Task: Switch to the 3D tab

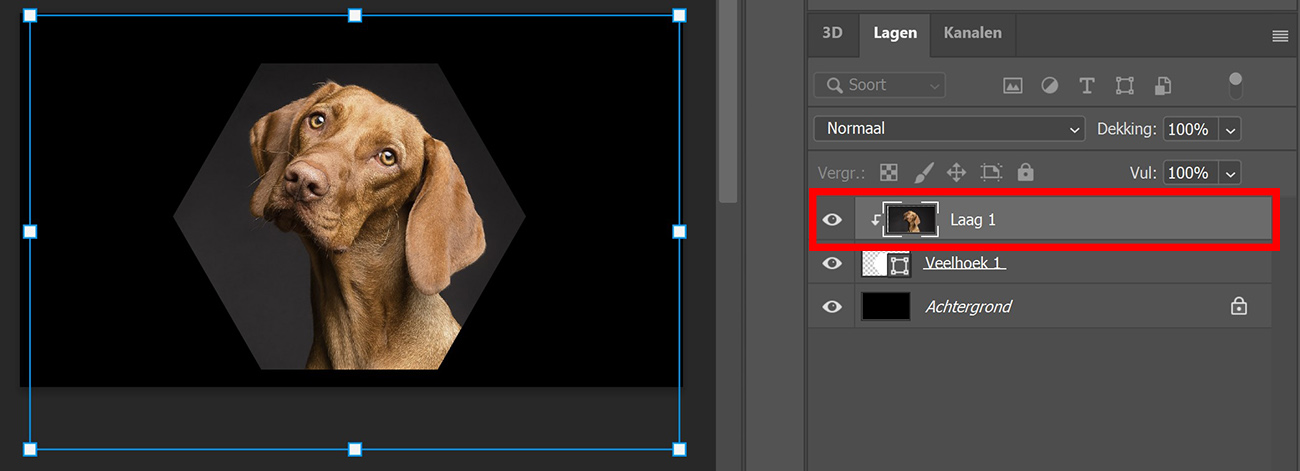Action: 832,33
